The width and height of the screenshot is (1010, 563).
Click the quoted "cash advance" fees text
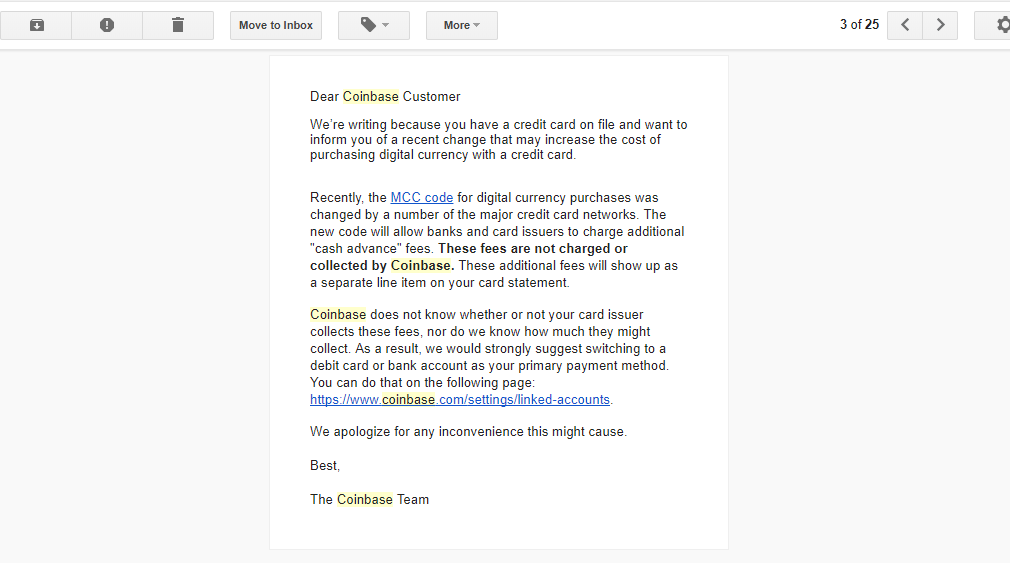click(x=356, y=249)
